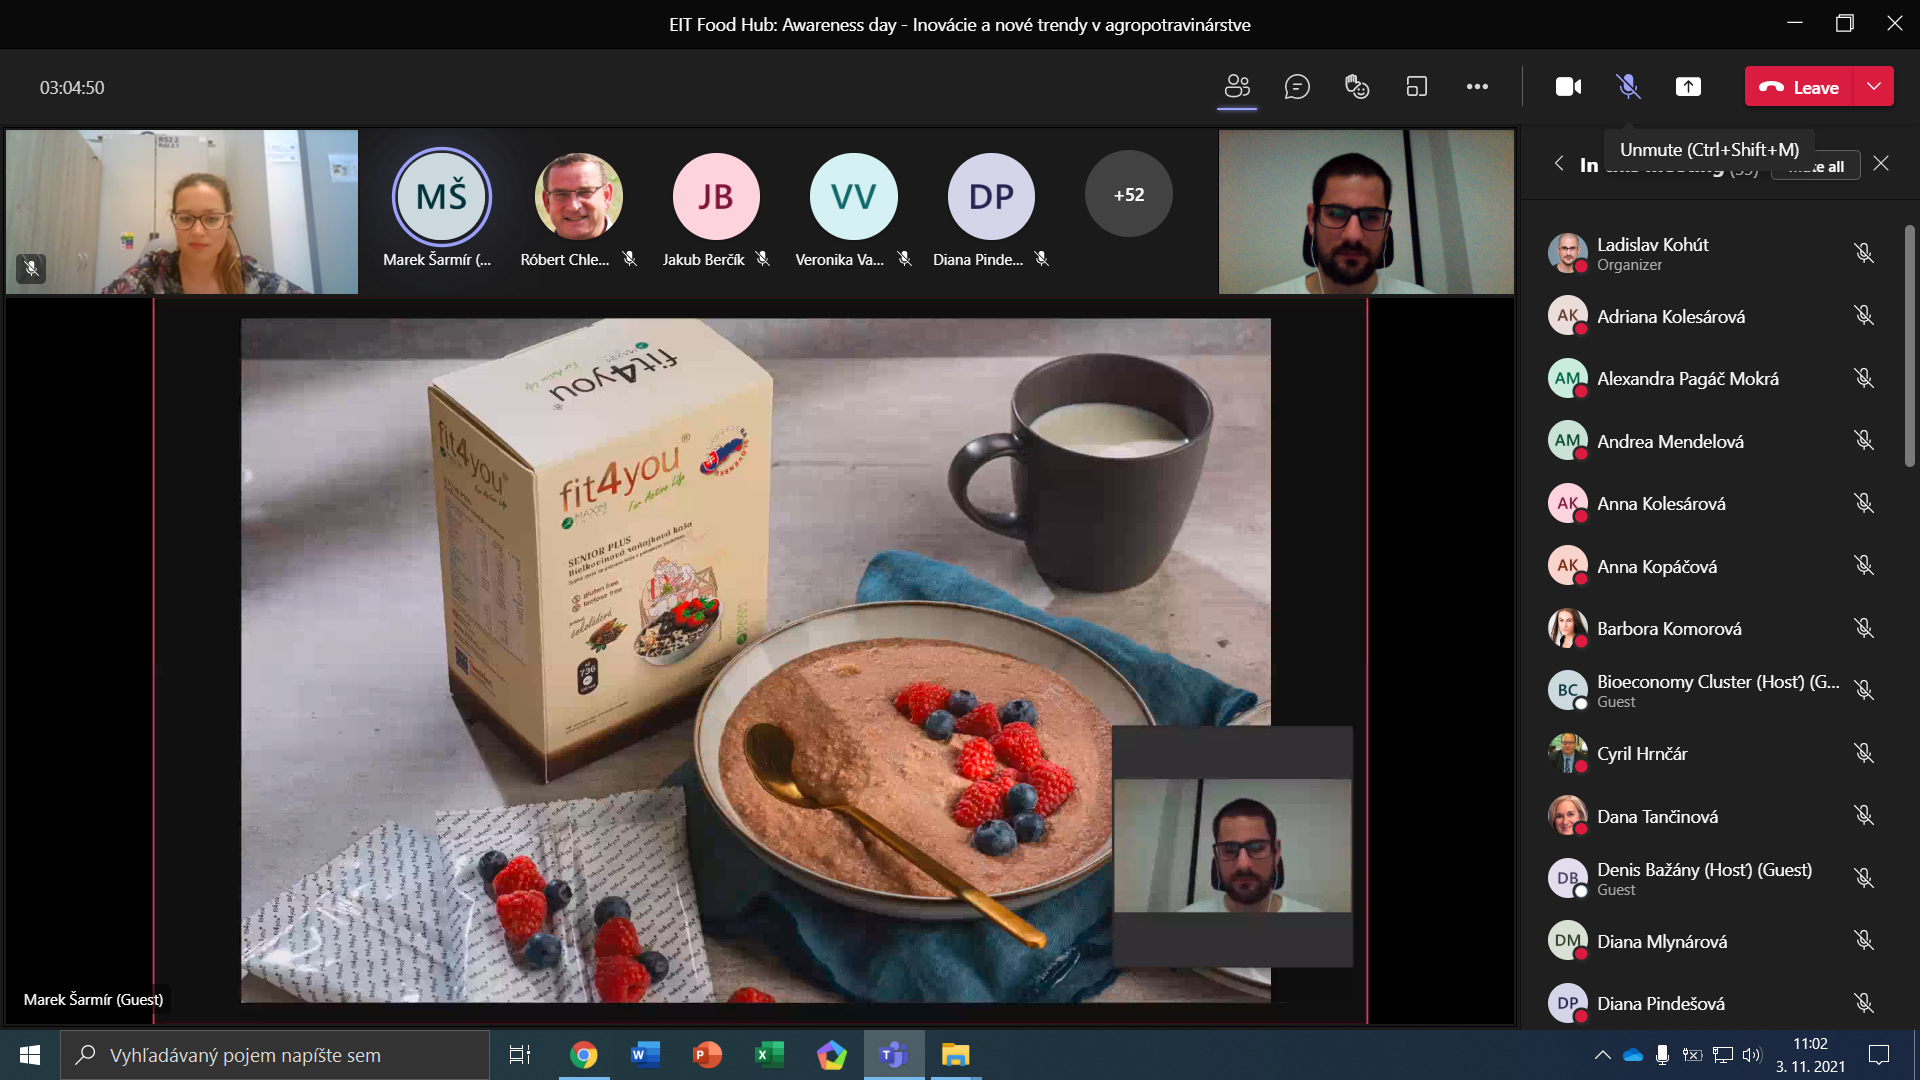
Task: Click Bioeconomy Cluster's muted mic icon
Action: pos(1864,691)
